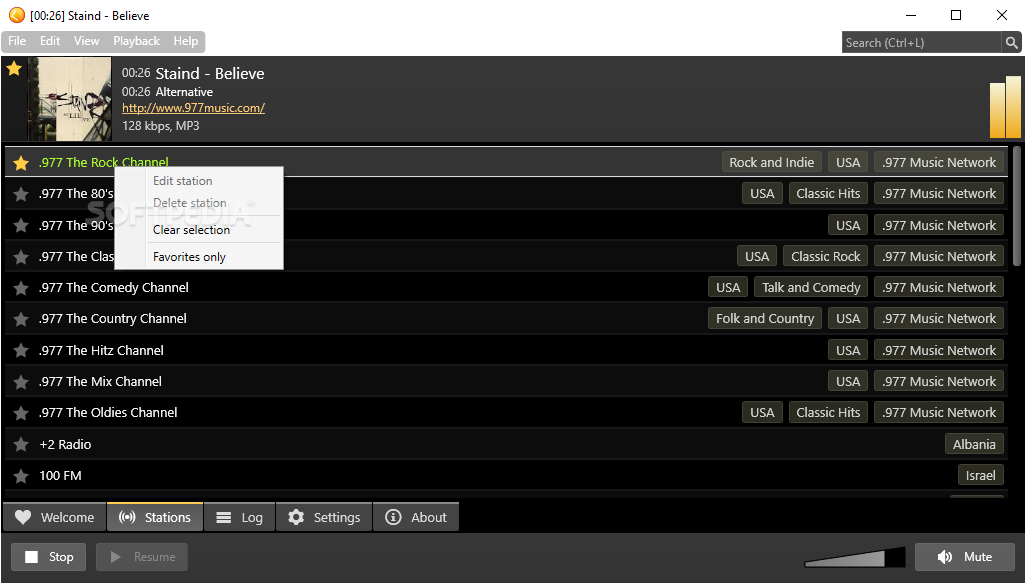Click the 128 kbps, MP3 bitrate text
The image size is (1026, 584).
coord(160,126)
